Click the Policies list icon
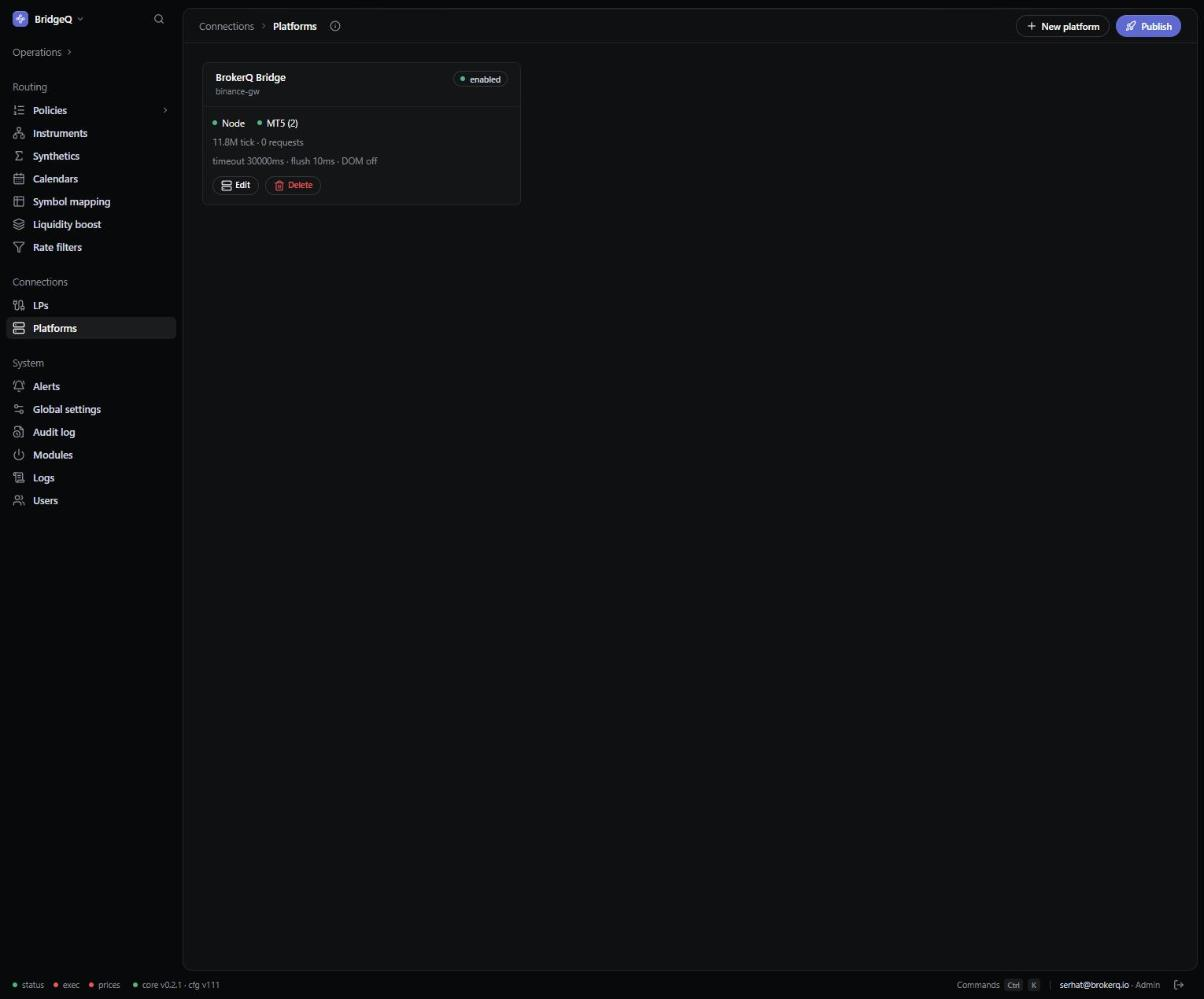1204x999 pixels. 19,110
